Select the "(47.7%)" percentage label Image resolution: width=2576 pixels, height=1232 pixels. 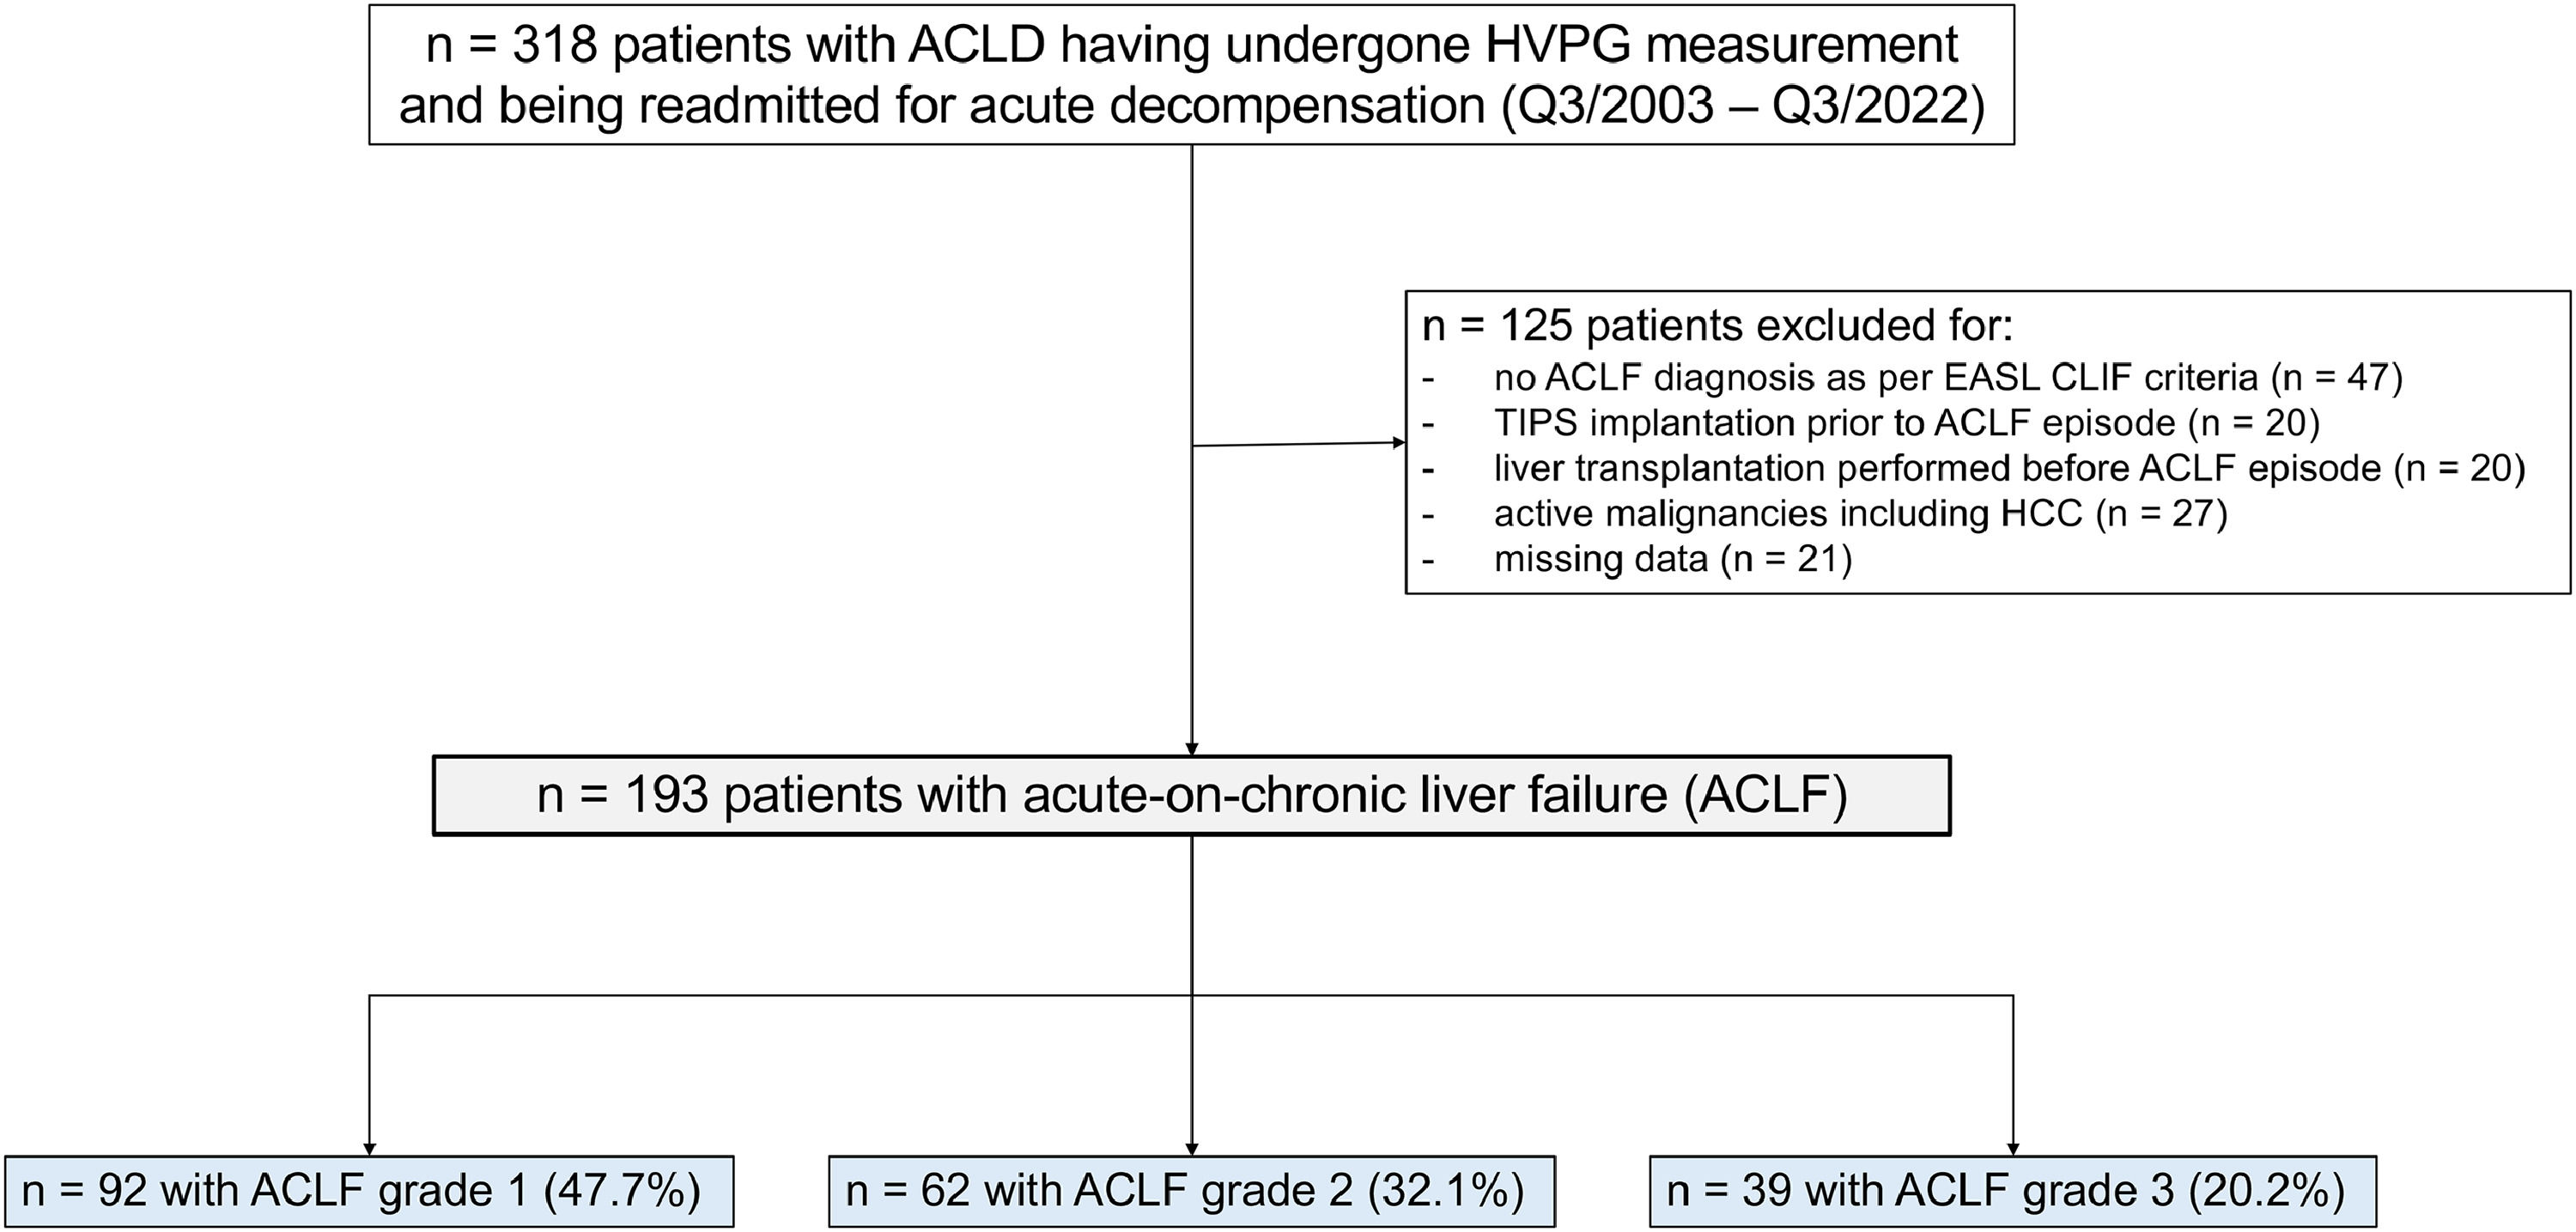point(621,1191)
